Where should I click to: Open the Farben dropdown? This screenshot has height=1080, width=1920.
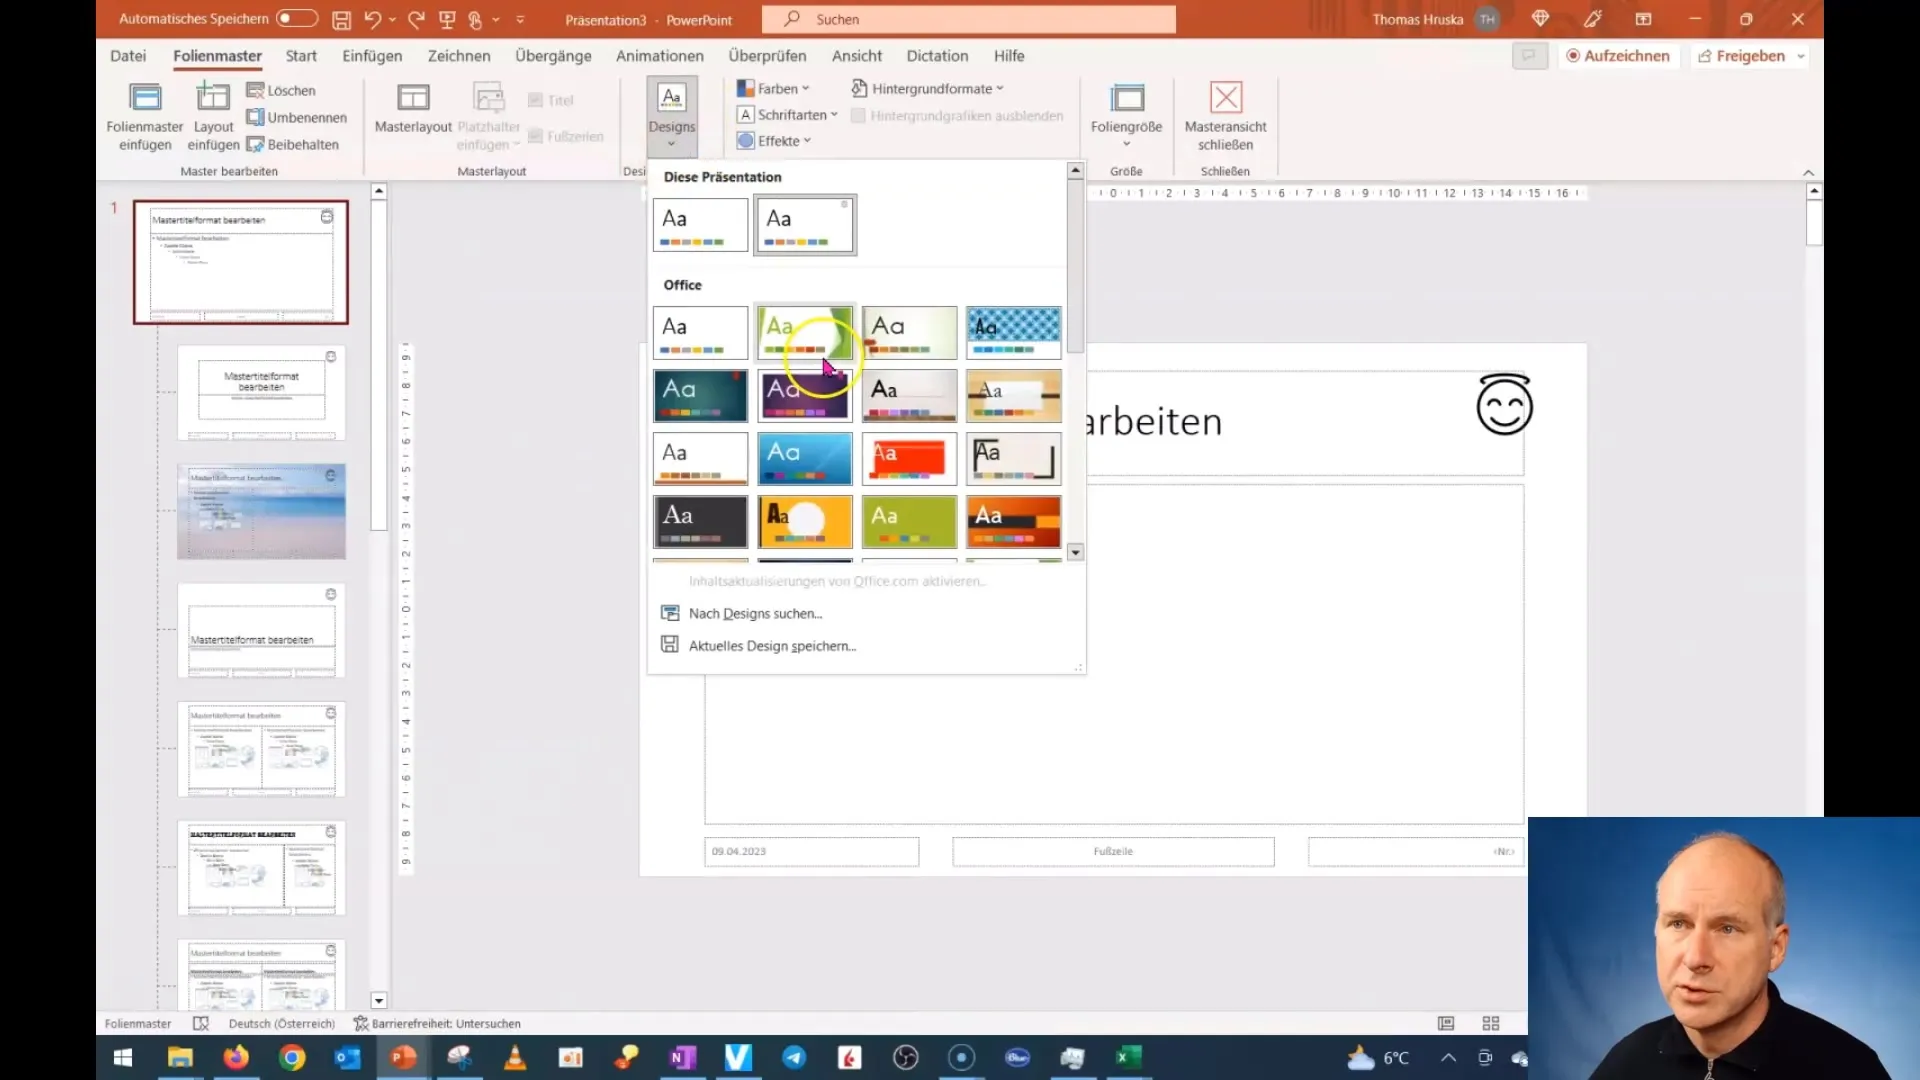[773, 88]
